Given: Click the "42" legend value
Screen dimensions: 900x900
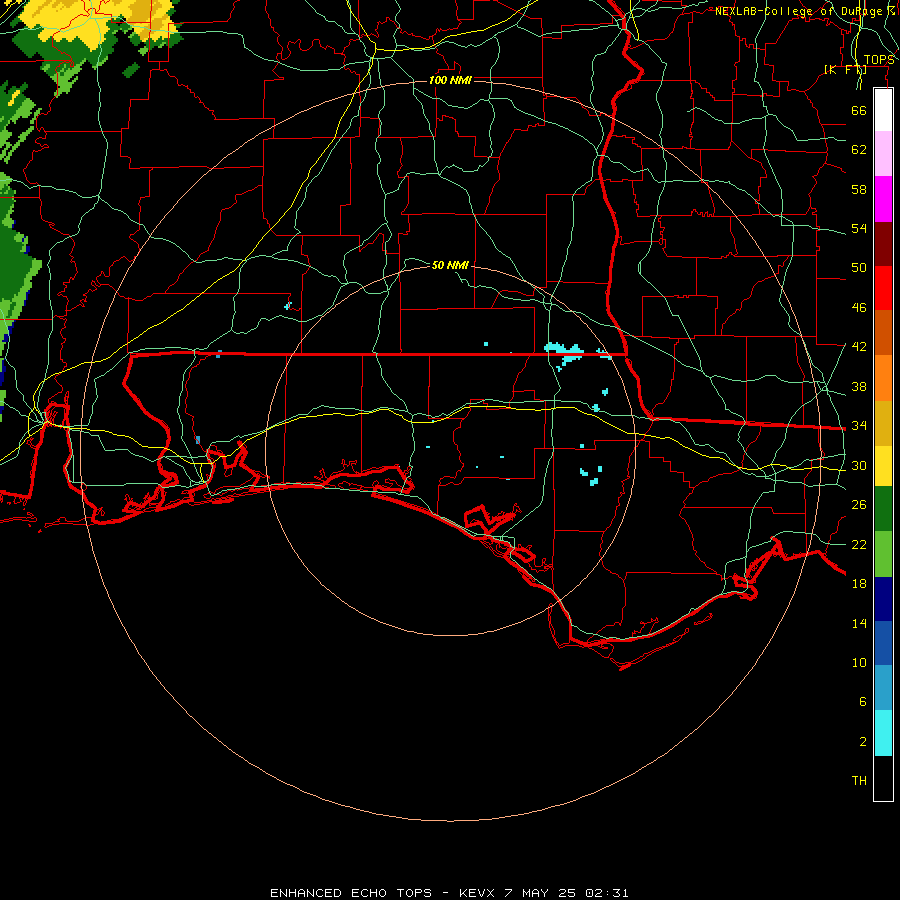Looking at the screenshot, I should [x=859, y=347].
